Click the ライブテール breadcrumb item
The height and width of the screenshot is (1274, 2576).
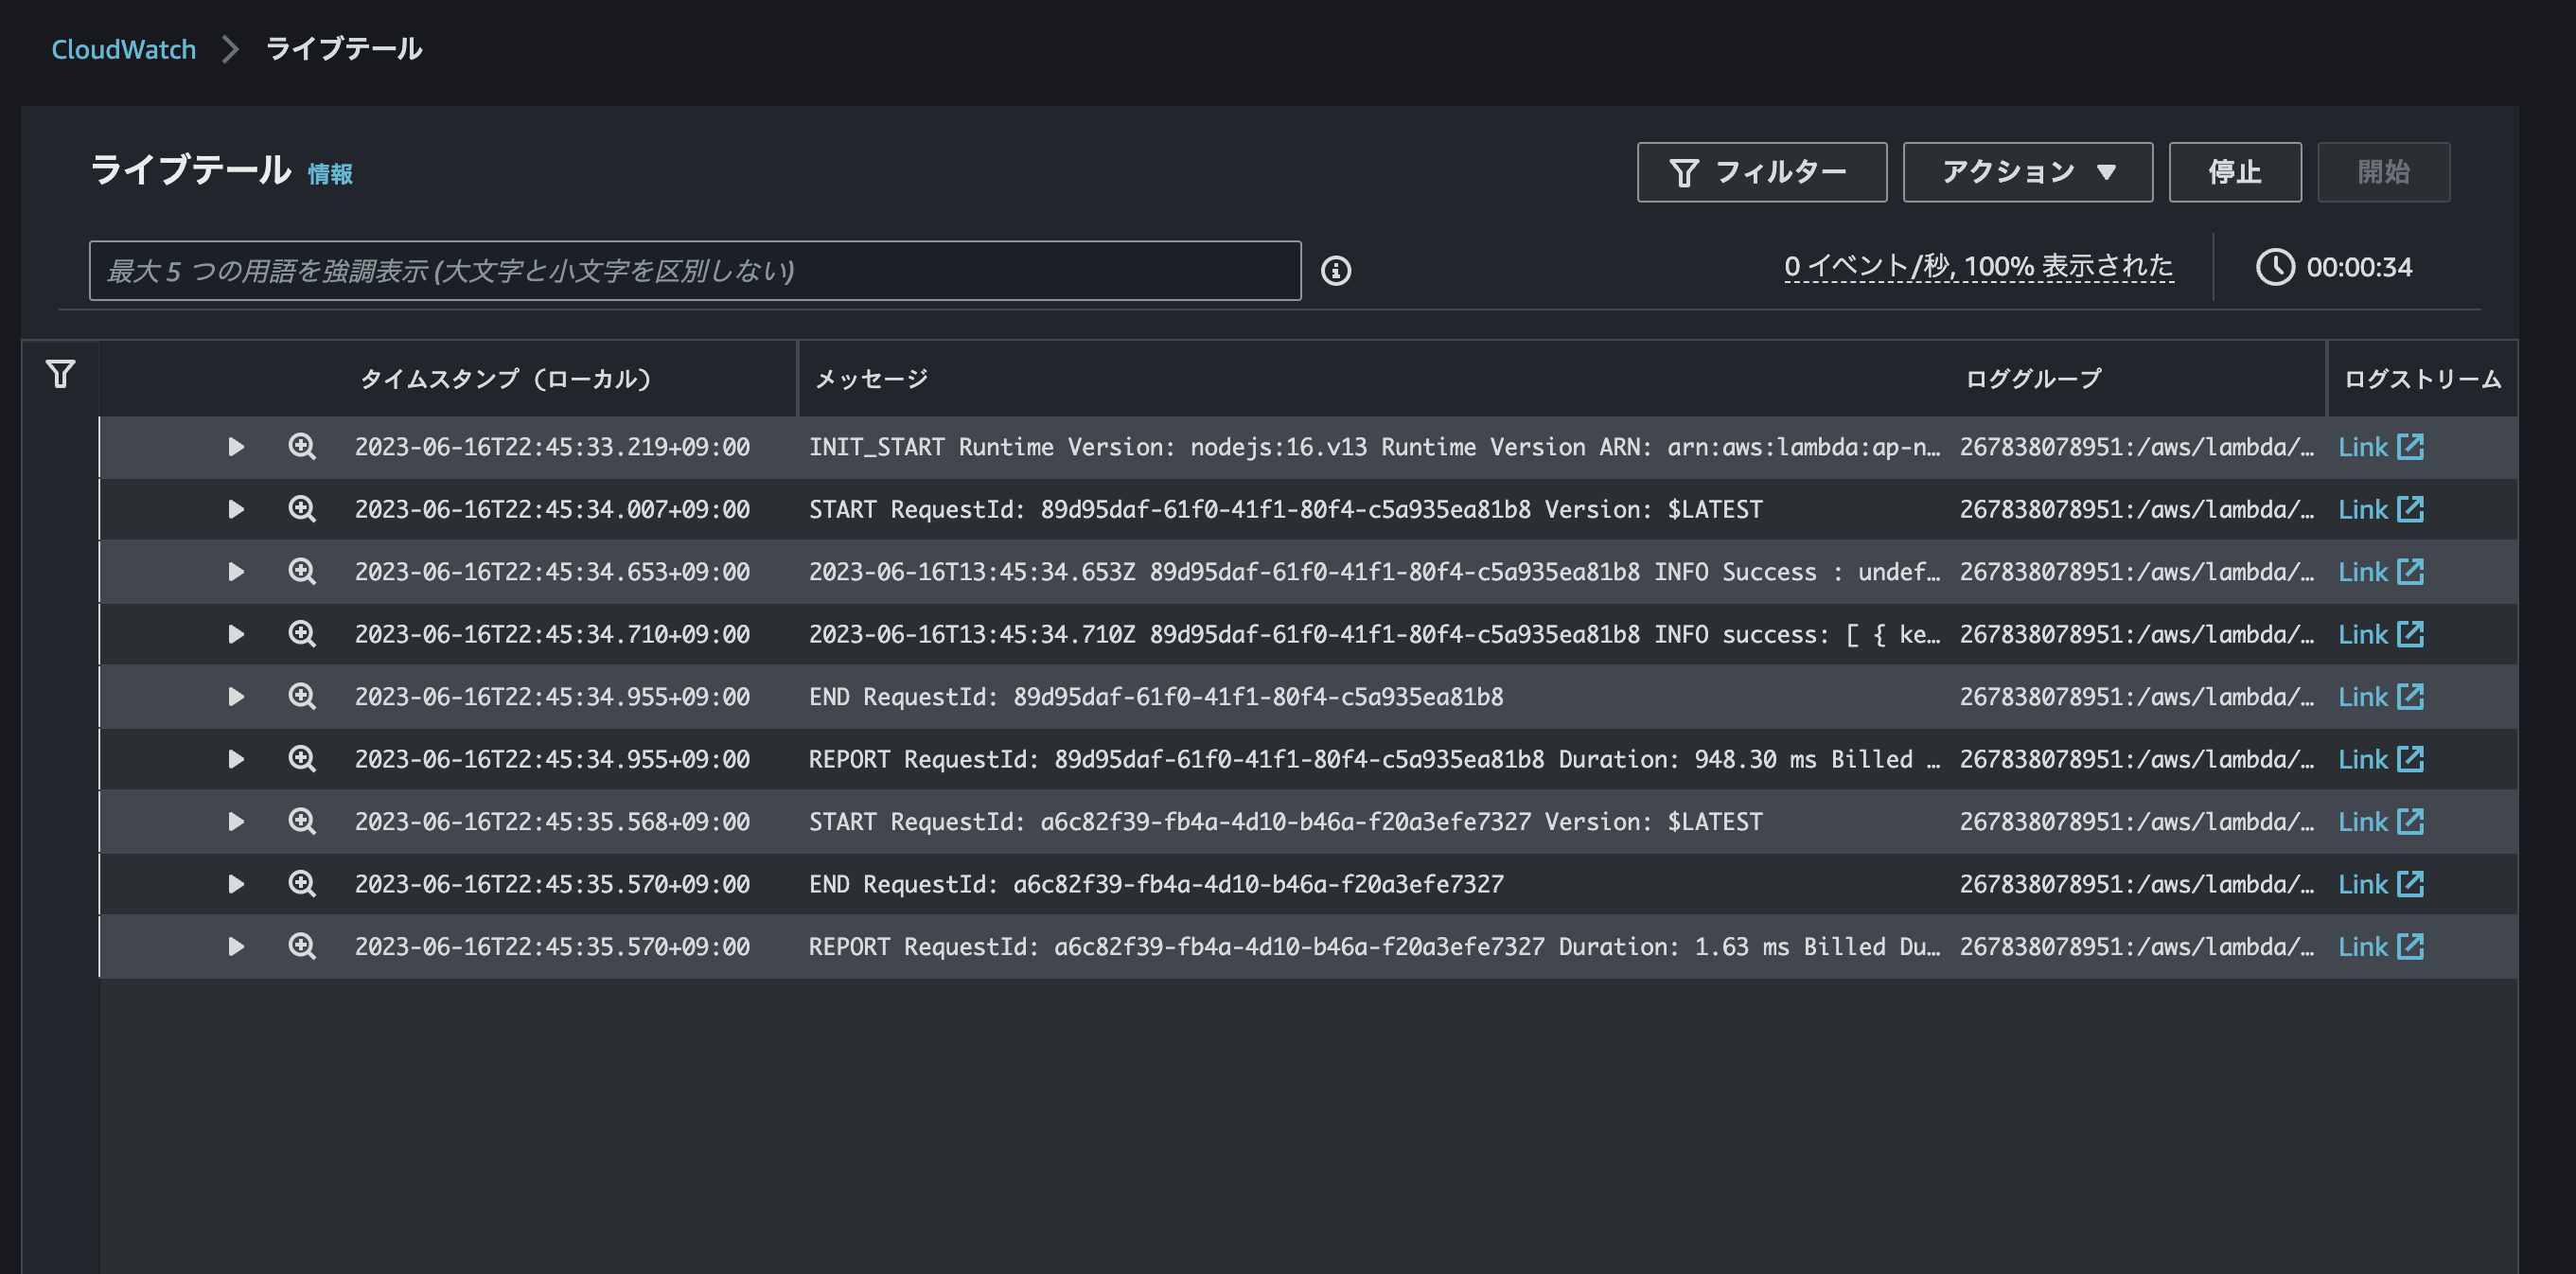pyautogui.click(x=343, y=48)
